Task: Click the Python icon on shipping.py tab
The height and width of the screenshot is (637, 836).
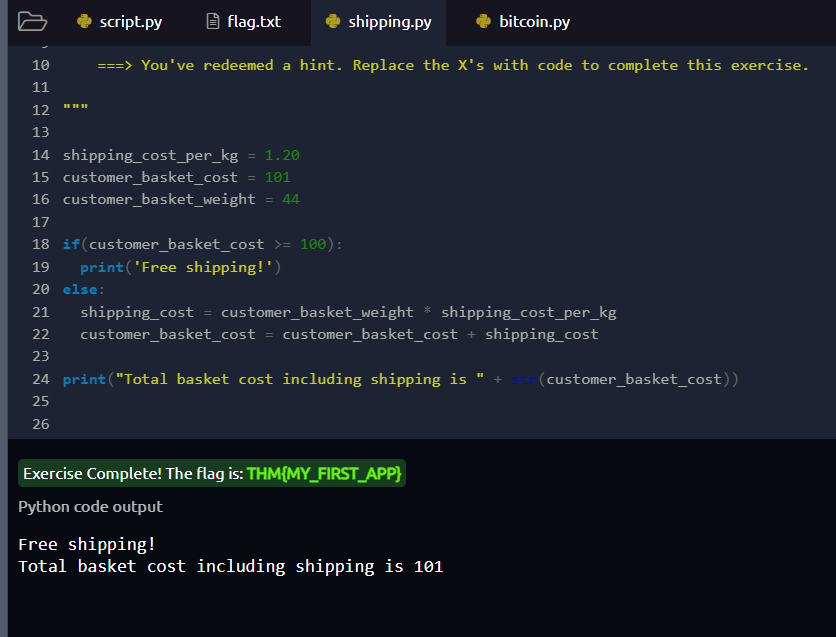Action: point(333,21)
